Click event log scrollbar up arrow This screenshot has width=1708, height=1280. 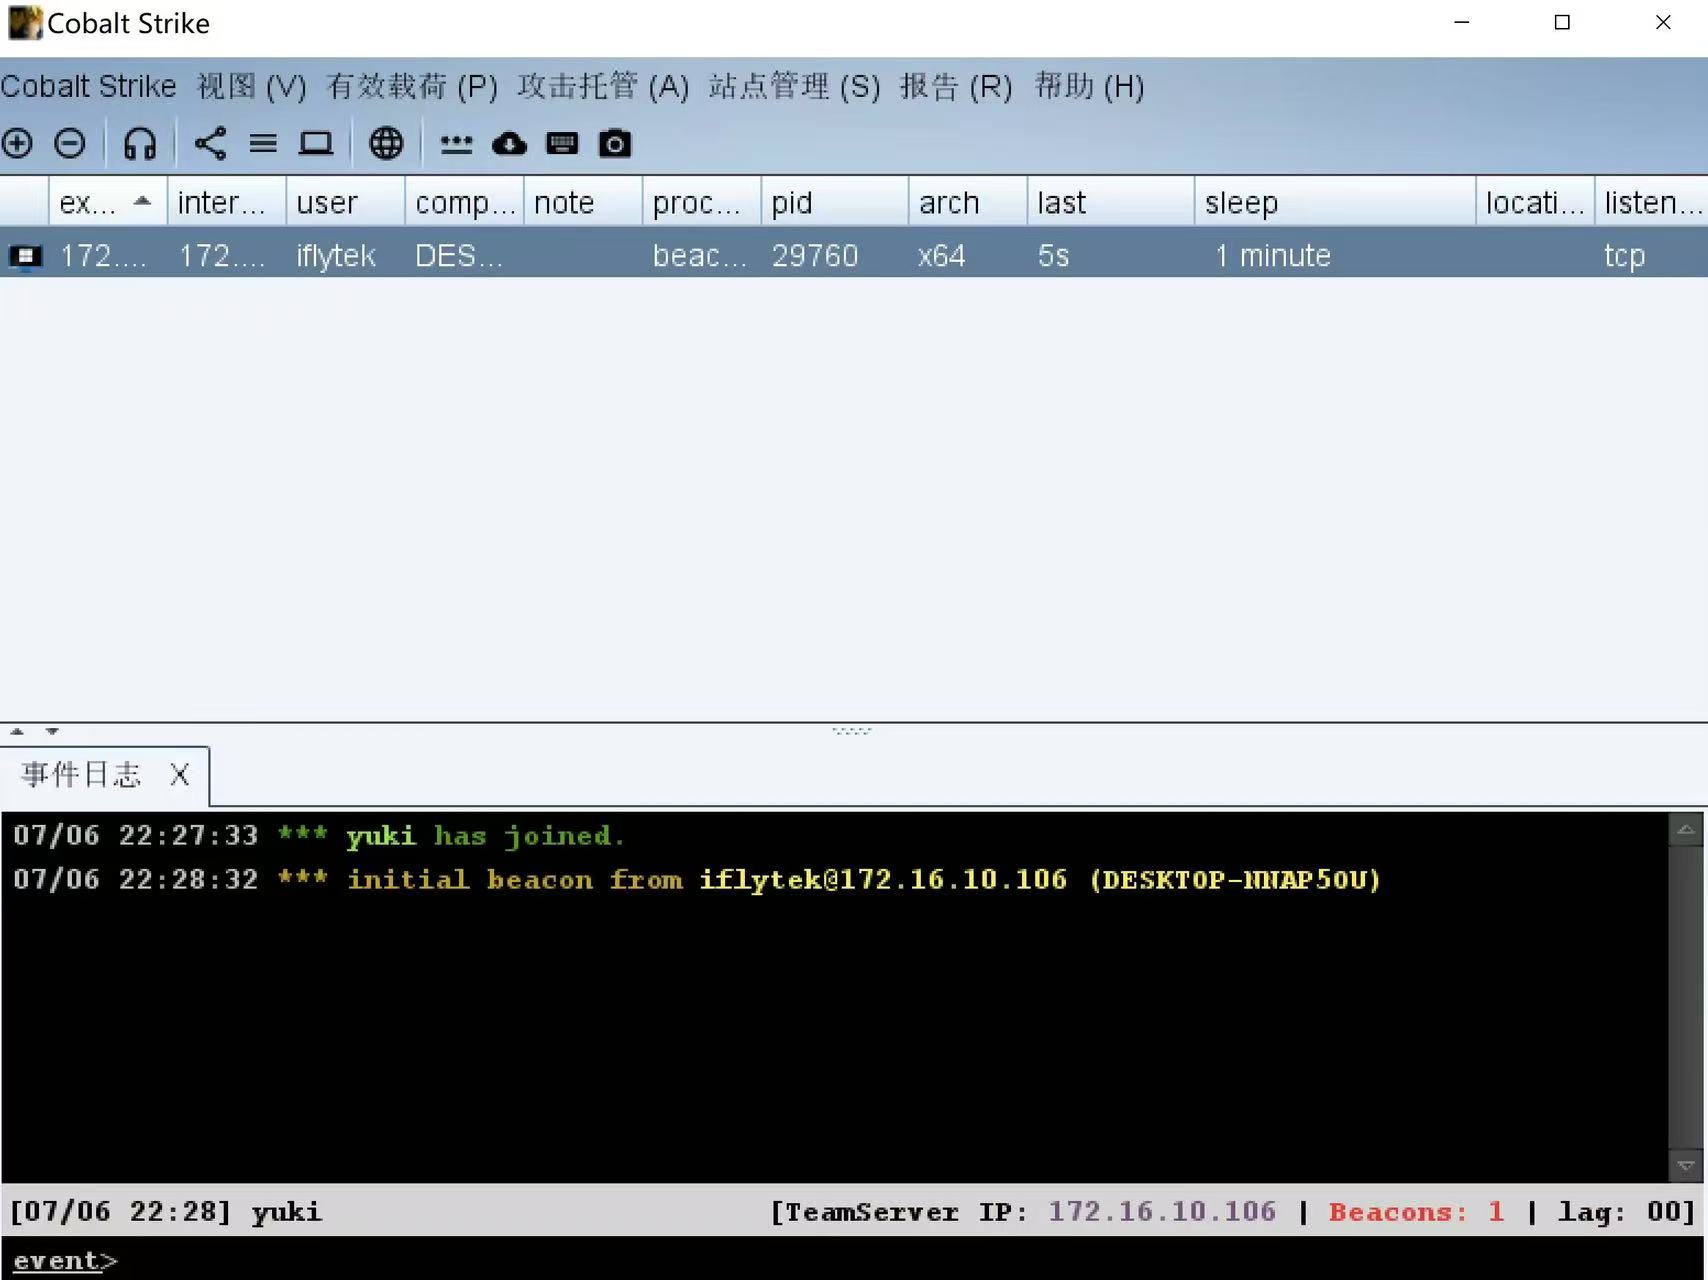[x=1686, y=830]
